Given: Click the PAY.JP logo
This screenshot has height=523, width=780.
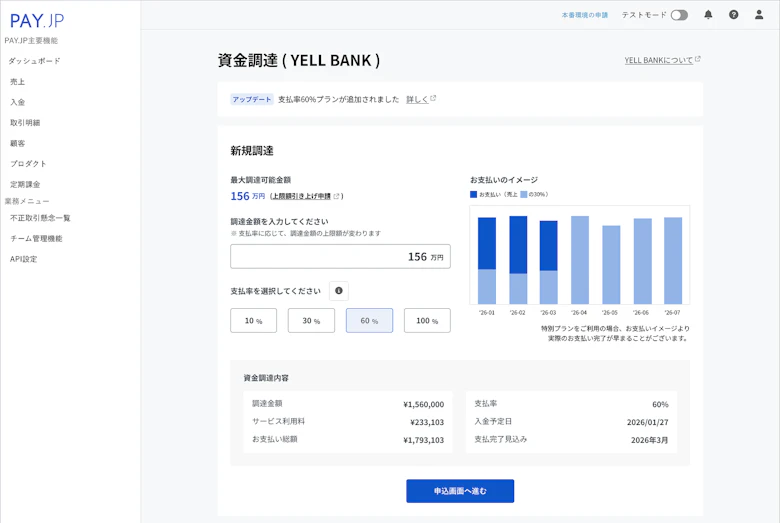Looking at the screenshot, I should [x=37, y=21].
